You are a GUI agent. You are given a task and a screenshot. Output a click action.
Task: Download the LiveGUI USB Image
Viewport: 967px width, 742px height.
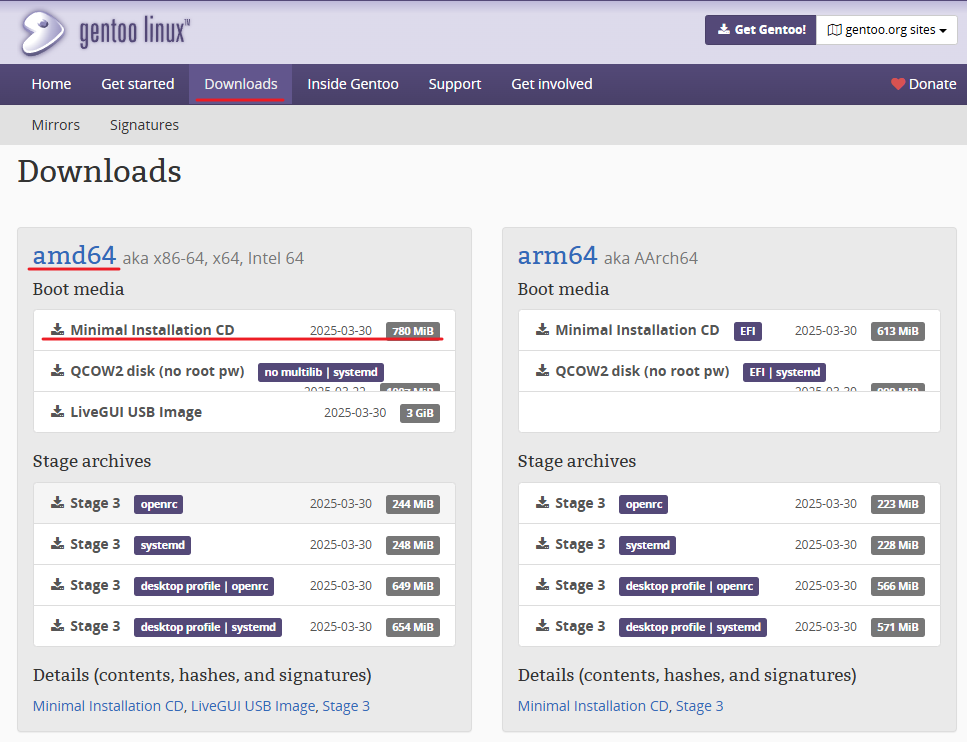tap(136, 412)
